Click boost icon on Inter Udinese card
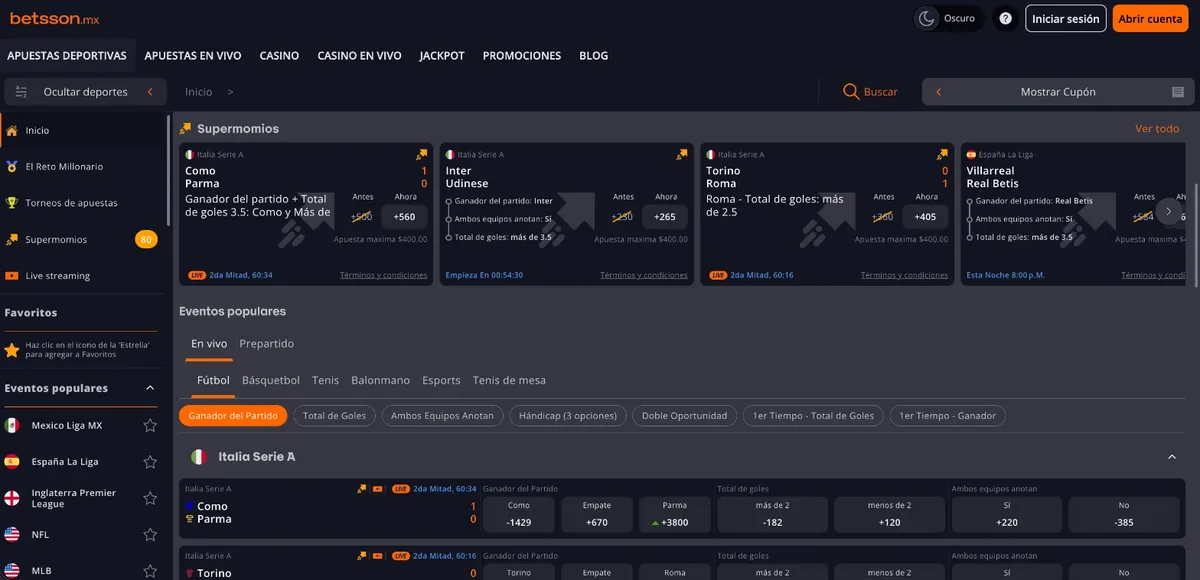The width and height of the screenshot is (1200, 580). [682, 155]
